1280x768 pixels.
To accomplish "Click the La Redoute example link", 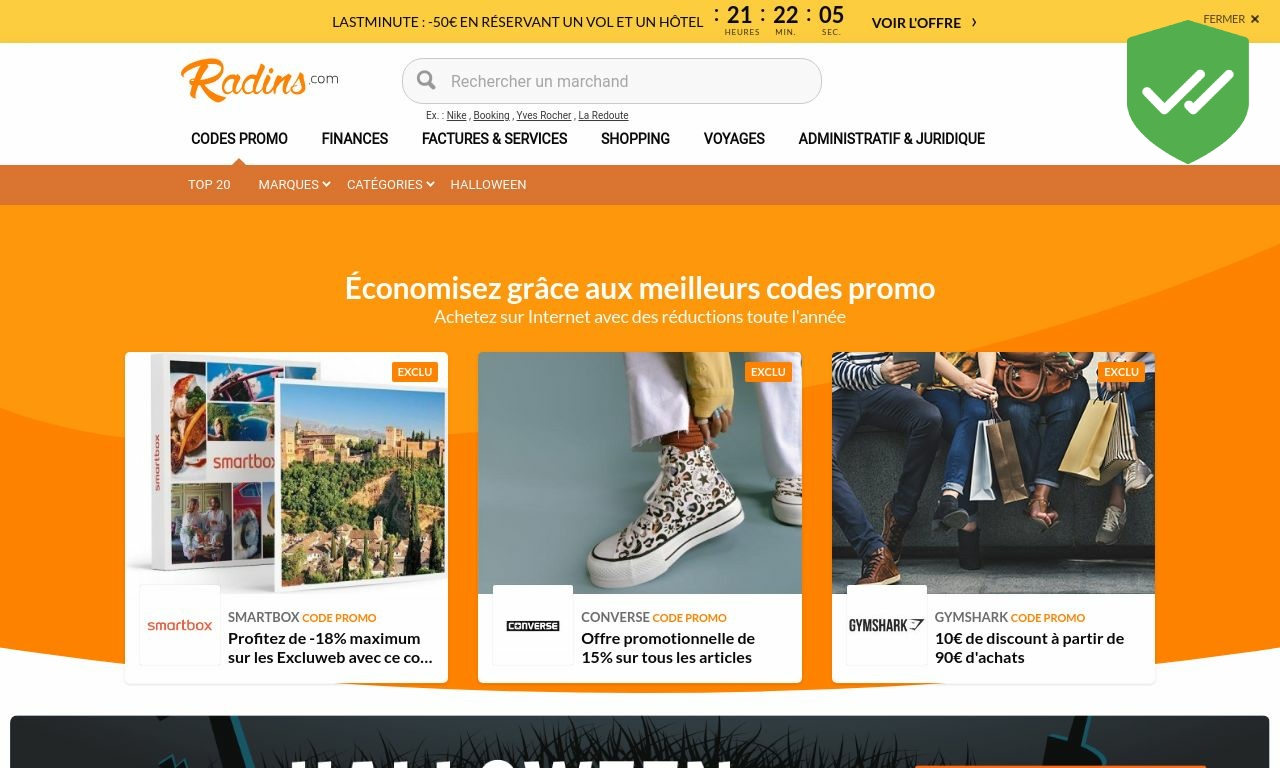I will 603,116.
